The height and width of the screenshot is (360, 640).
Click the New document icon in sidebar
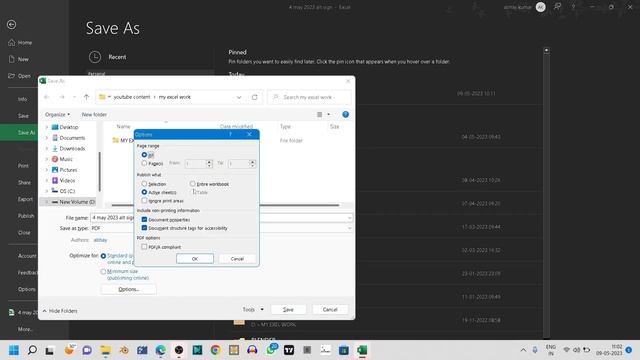[11, 59]
